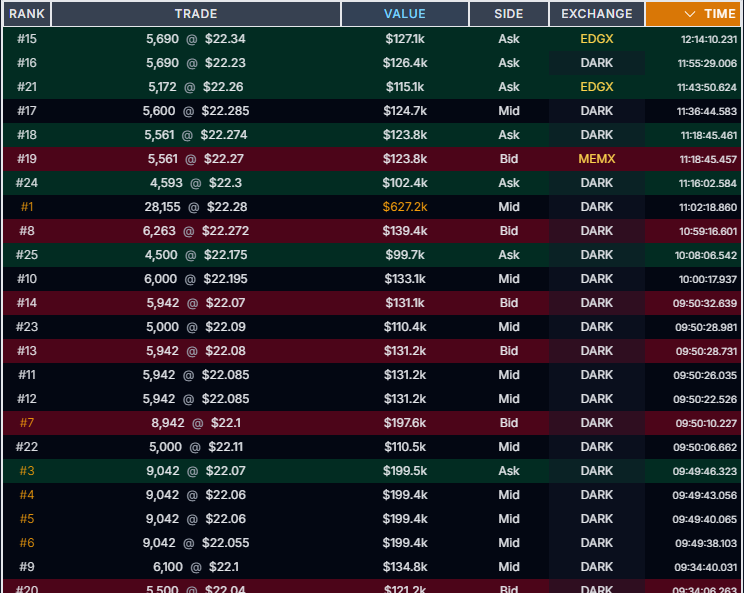Sort by the TRADE column header
Screen dimensions: 744x593
[x=196, y=14]
